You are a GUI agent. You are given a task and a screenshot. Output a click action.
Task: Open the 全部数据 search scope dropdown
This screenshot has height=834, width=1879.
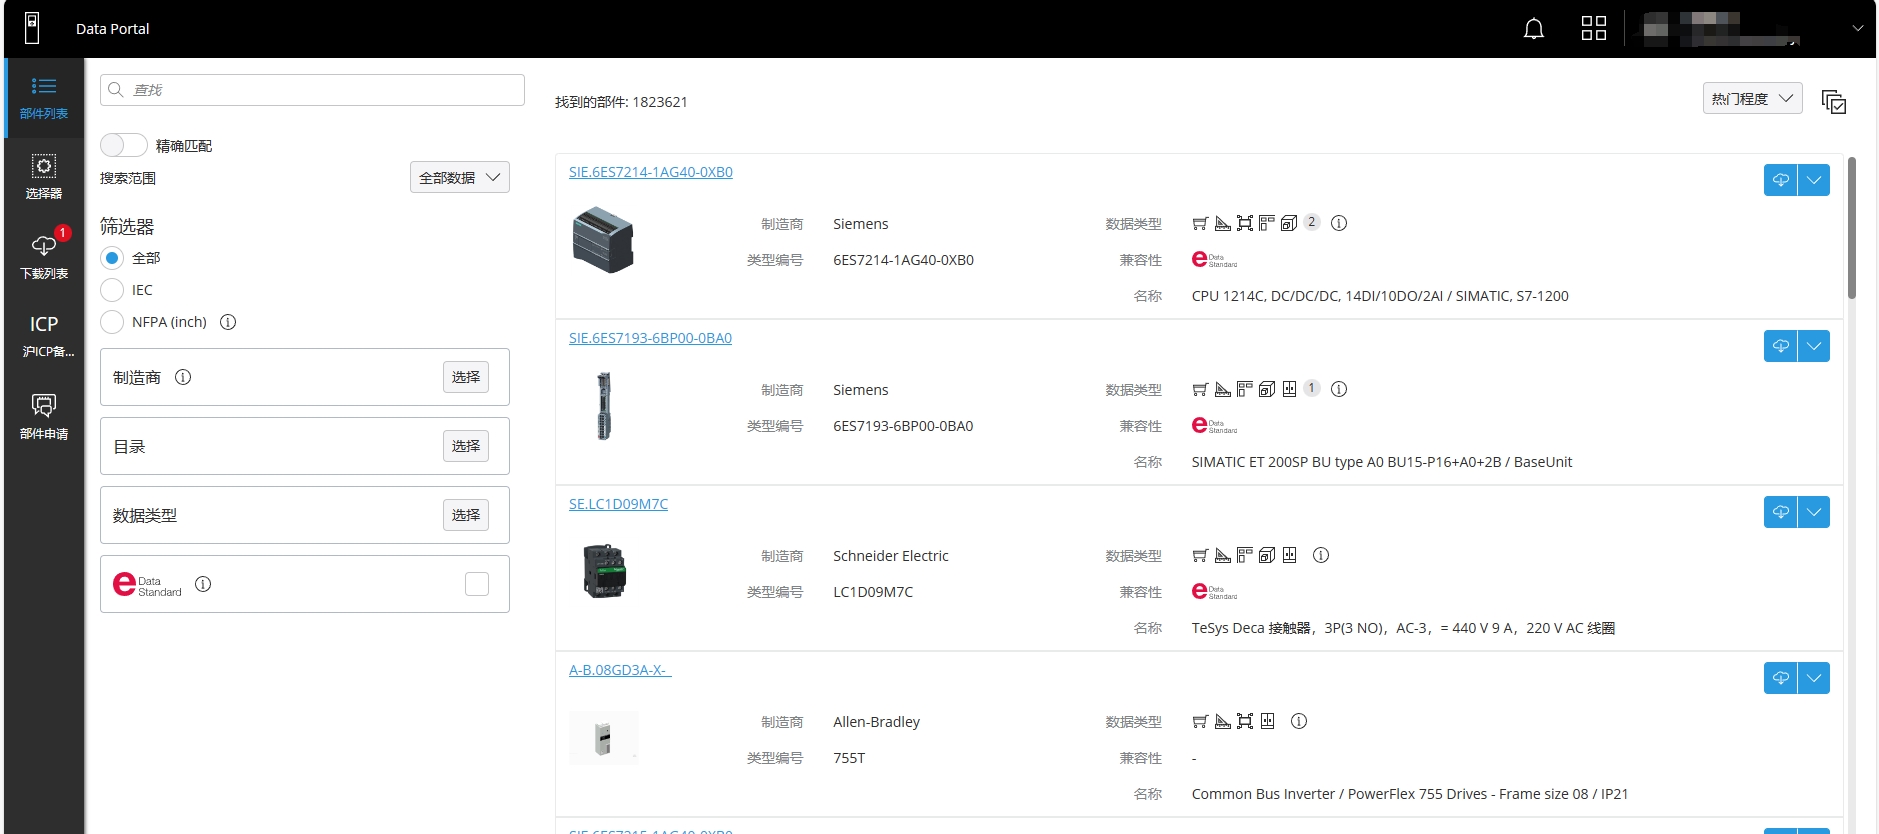(459, 177)
